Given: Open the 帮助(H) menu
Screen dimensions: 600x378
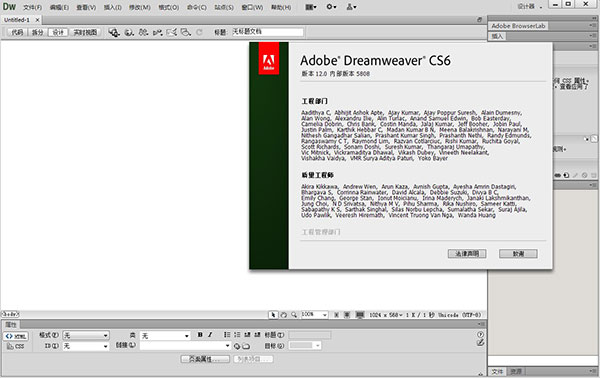Looking at the screenshot, I should coord(281,7).
